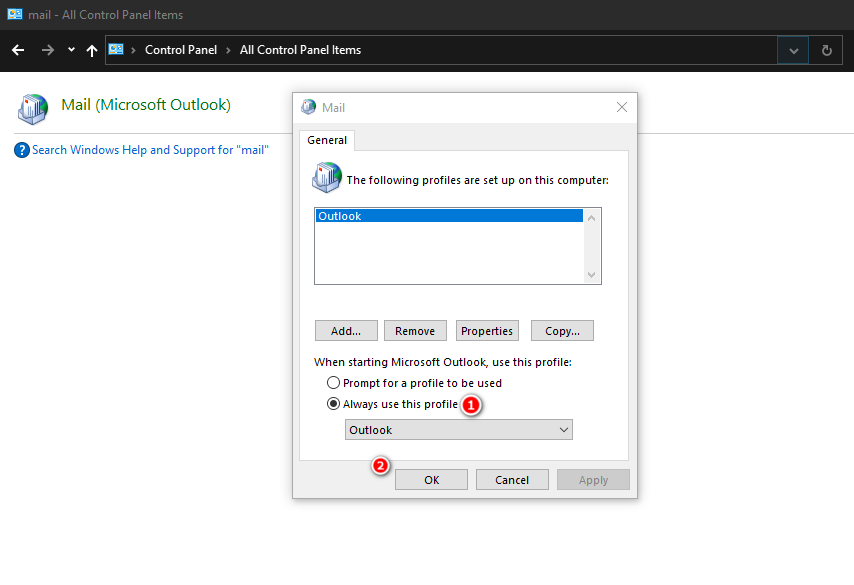Select the Outlook profile in the list
Viewport: 854px width, 585px height.
(400, 215)
